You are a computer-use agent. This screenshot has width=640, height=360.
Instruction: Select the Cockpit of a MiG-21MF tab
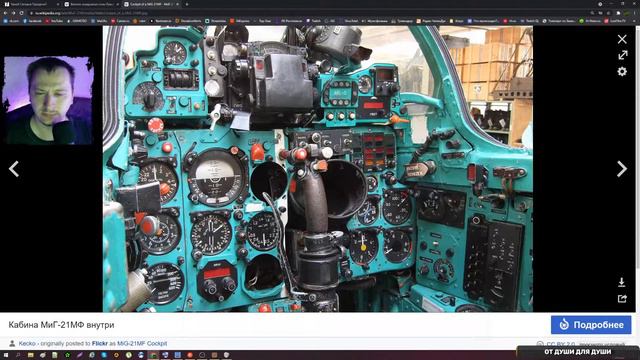151,4
